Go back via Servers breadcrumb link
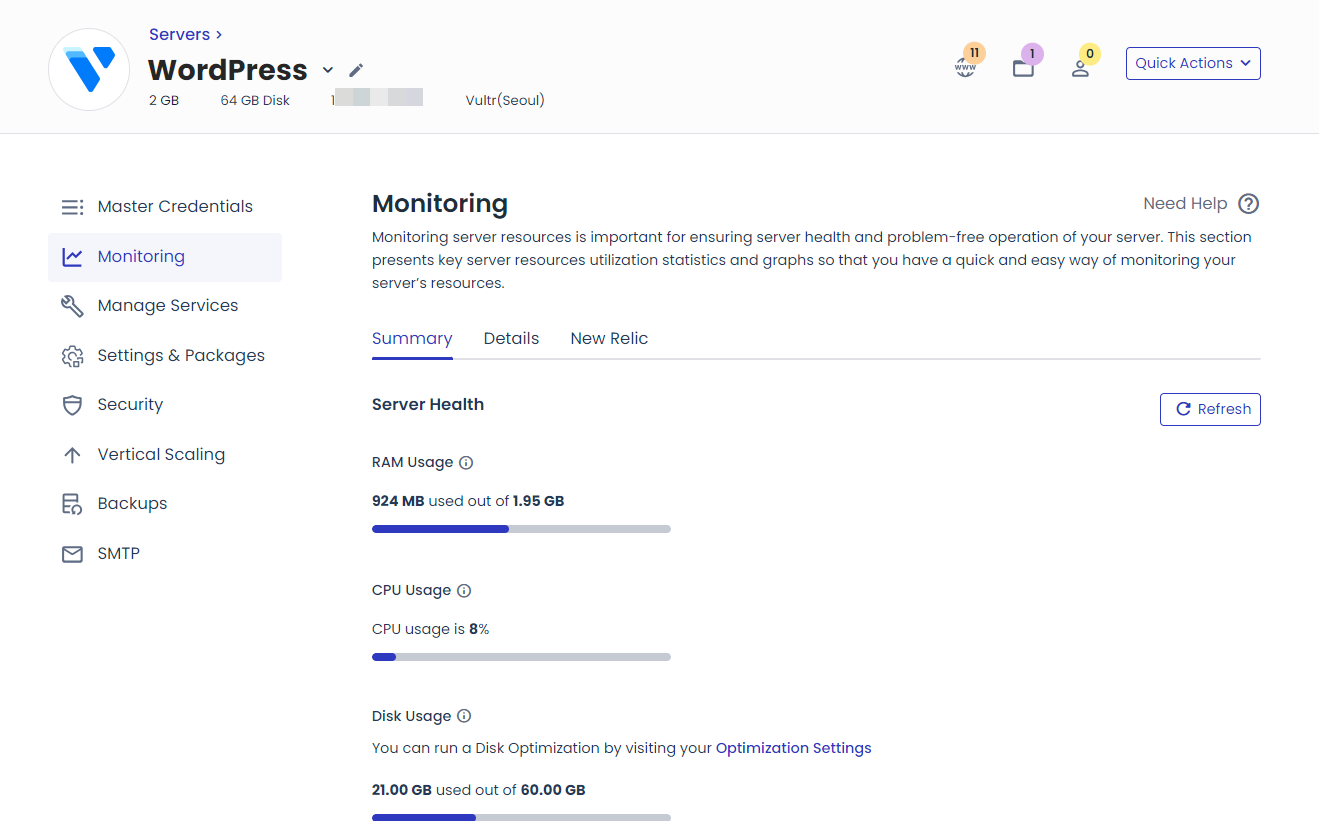This screenshot has height=821, width=1319. pyautogui.click(x=180, y=34)
